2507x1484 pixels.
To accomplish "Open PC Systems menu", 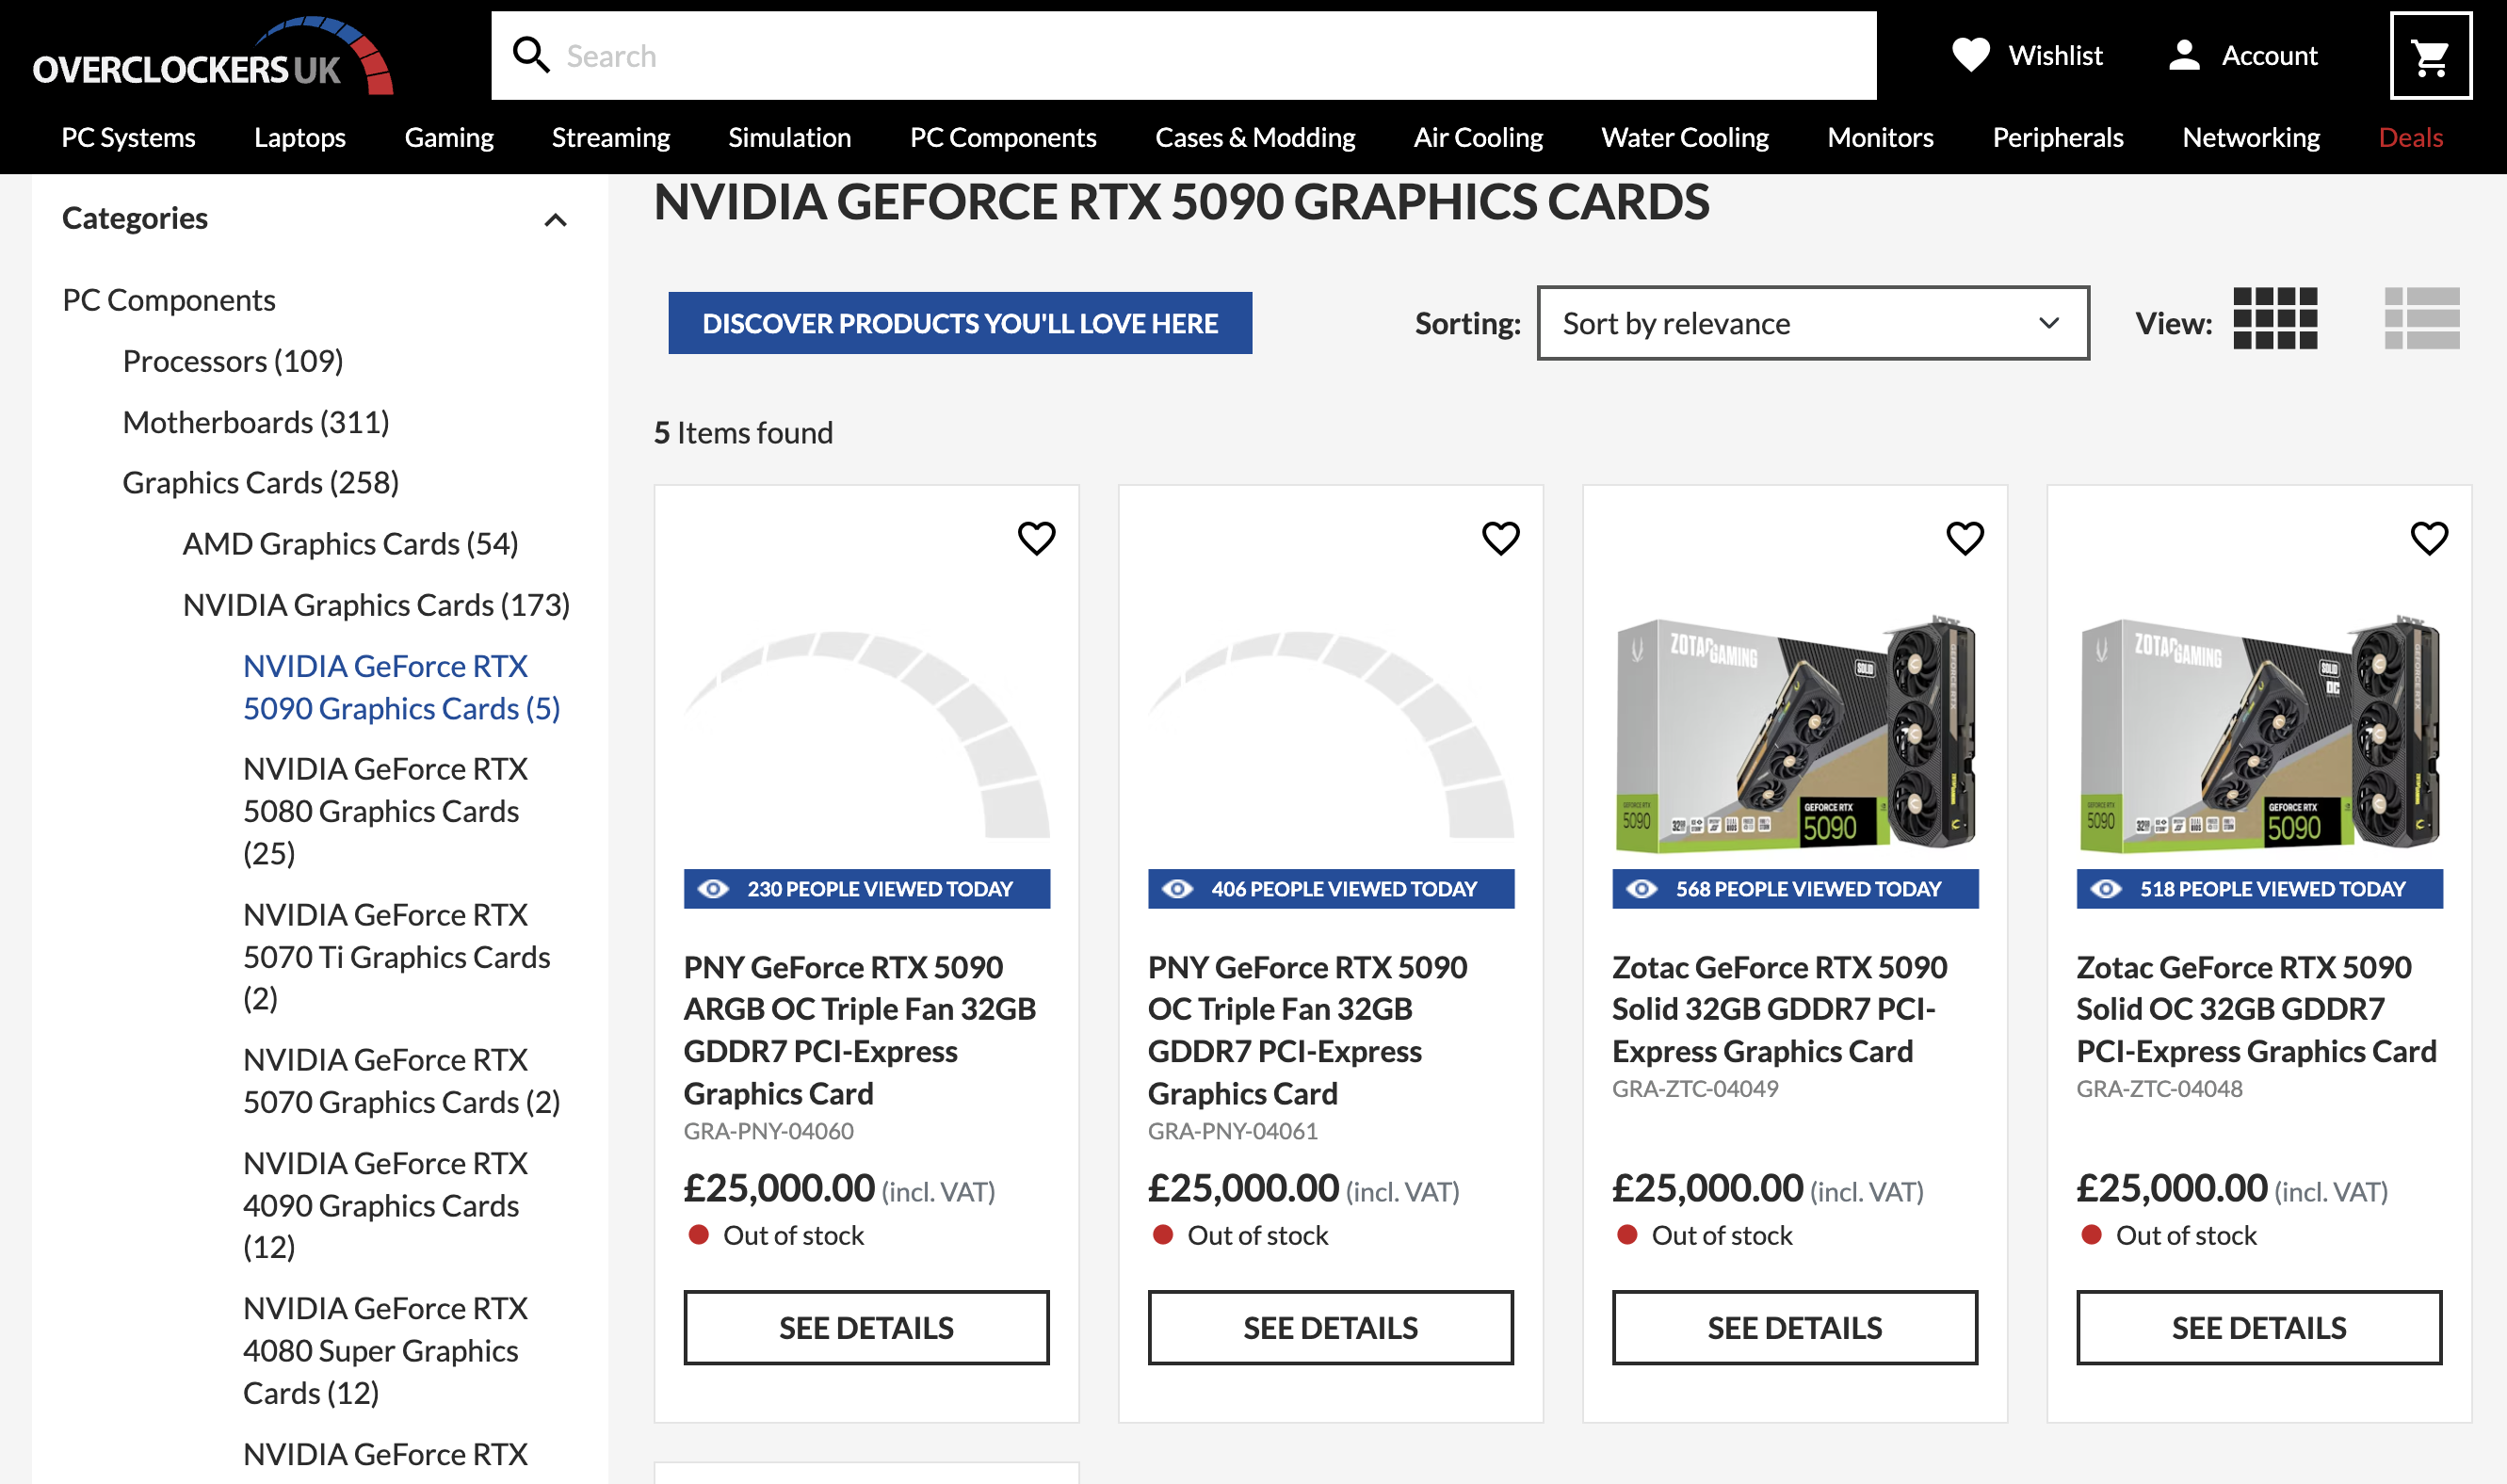I will 128,137.
